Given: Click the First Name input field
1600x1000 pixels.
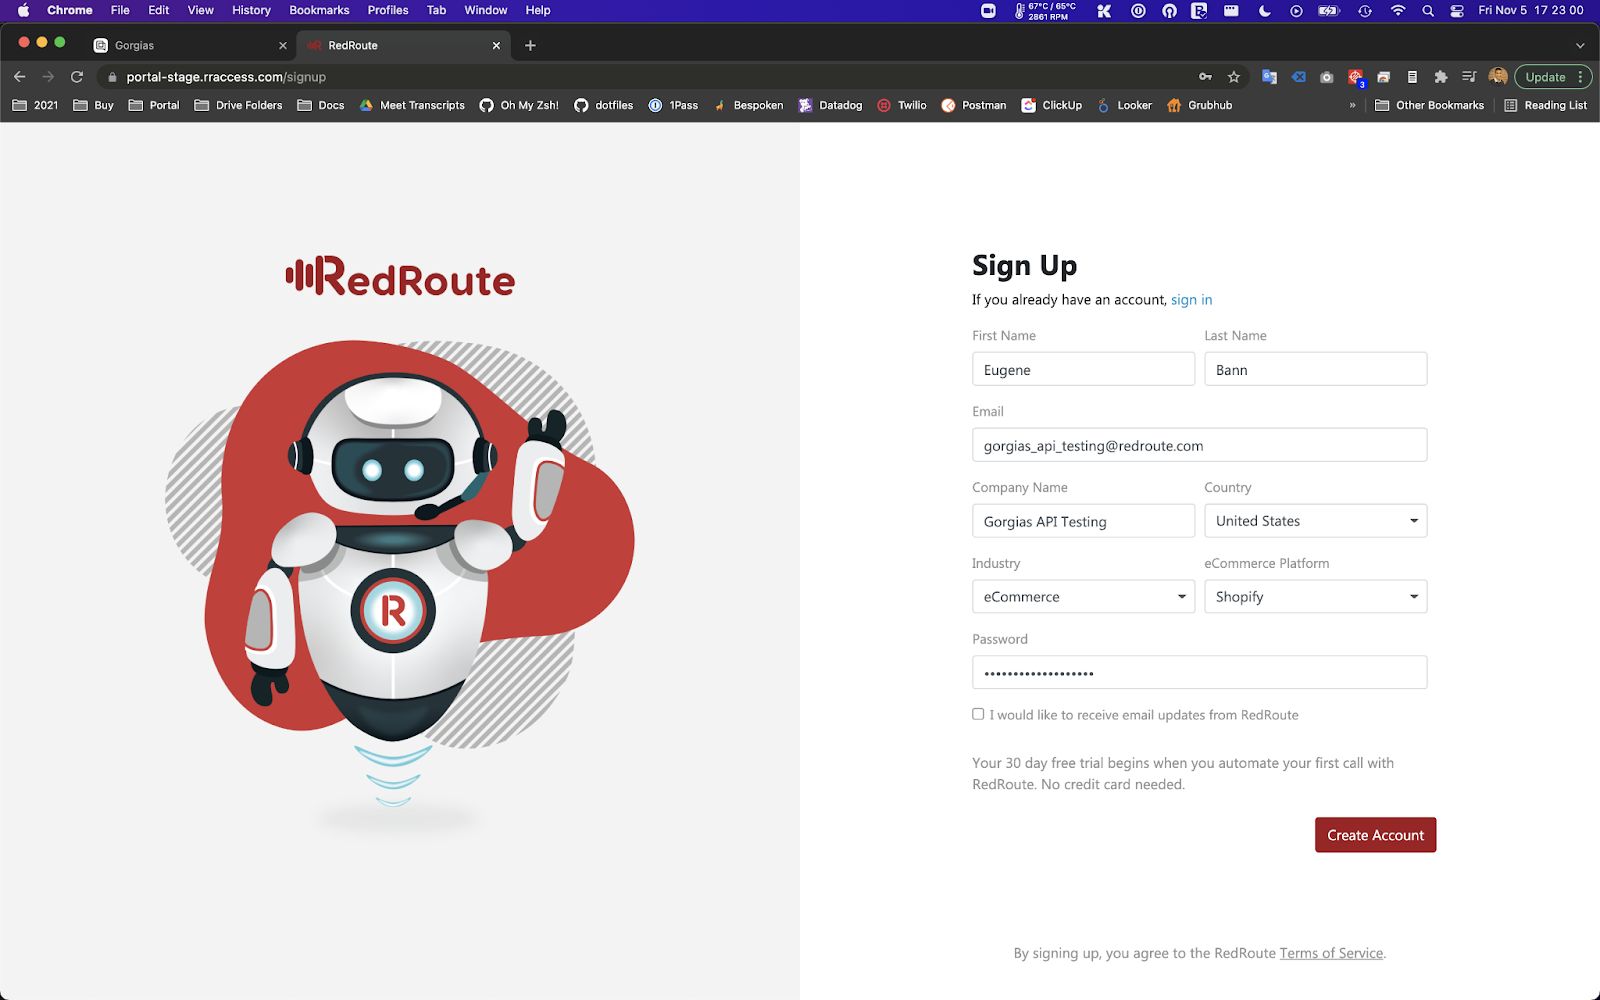Looking at the screenshot, I should (1083, 369).
